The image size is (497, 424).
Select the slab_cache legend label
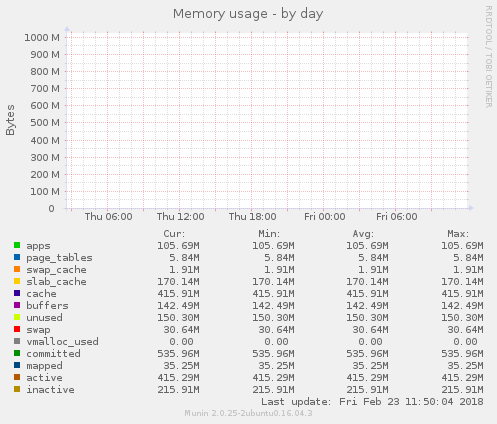(56, 282)
